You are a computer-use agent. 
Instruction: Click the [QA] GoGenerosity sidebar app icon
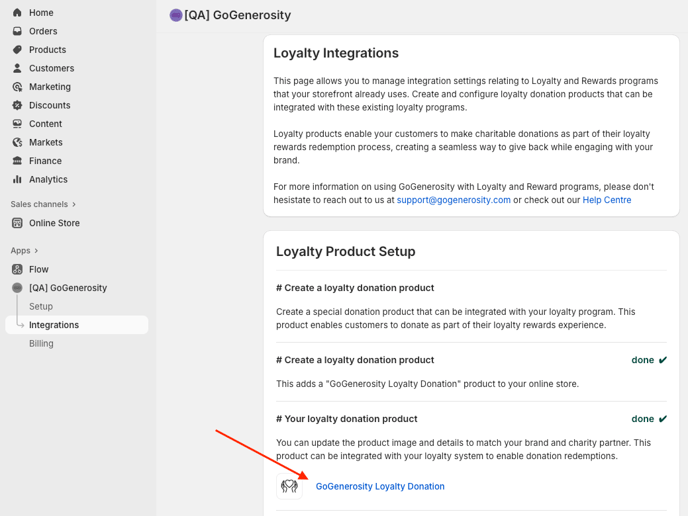[17, 288]
